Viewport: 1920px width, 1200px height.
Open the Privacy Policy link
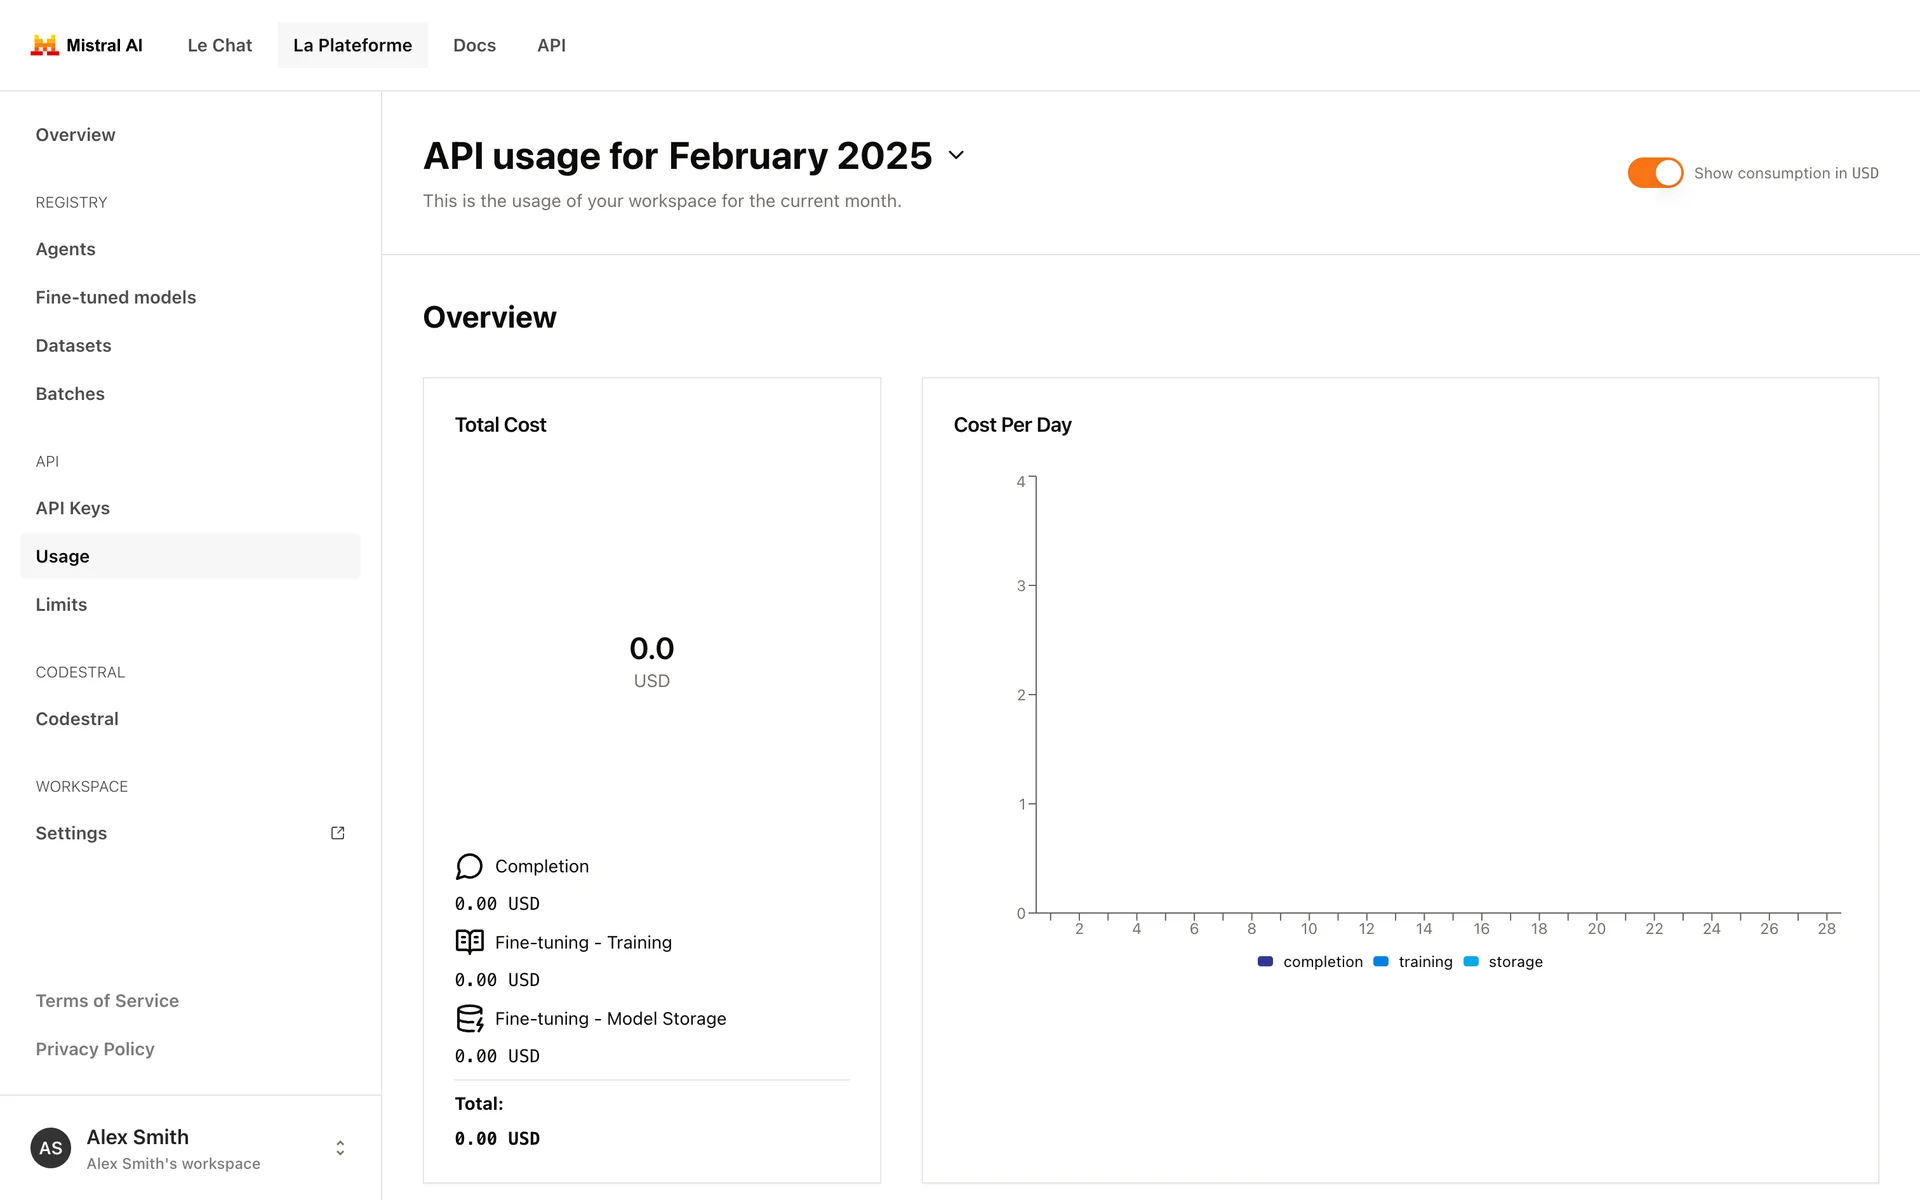point(95,1049)
